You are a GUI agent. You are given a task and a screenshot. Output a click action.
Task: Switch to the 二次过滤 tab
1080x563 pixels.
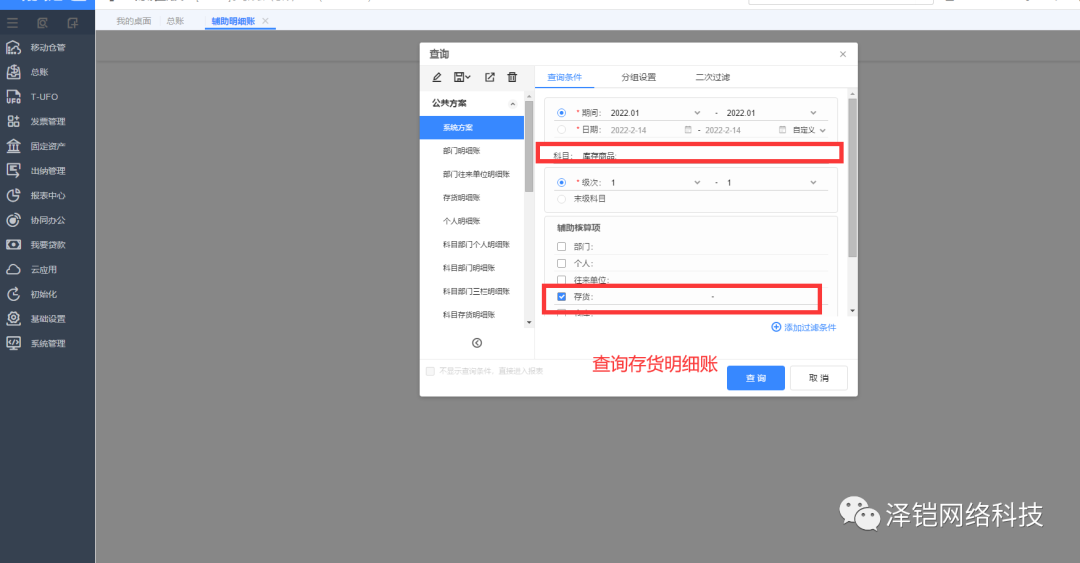click(712, 77)
